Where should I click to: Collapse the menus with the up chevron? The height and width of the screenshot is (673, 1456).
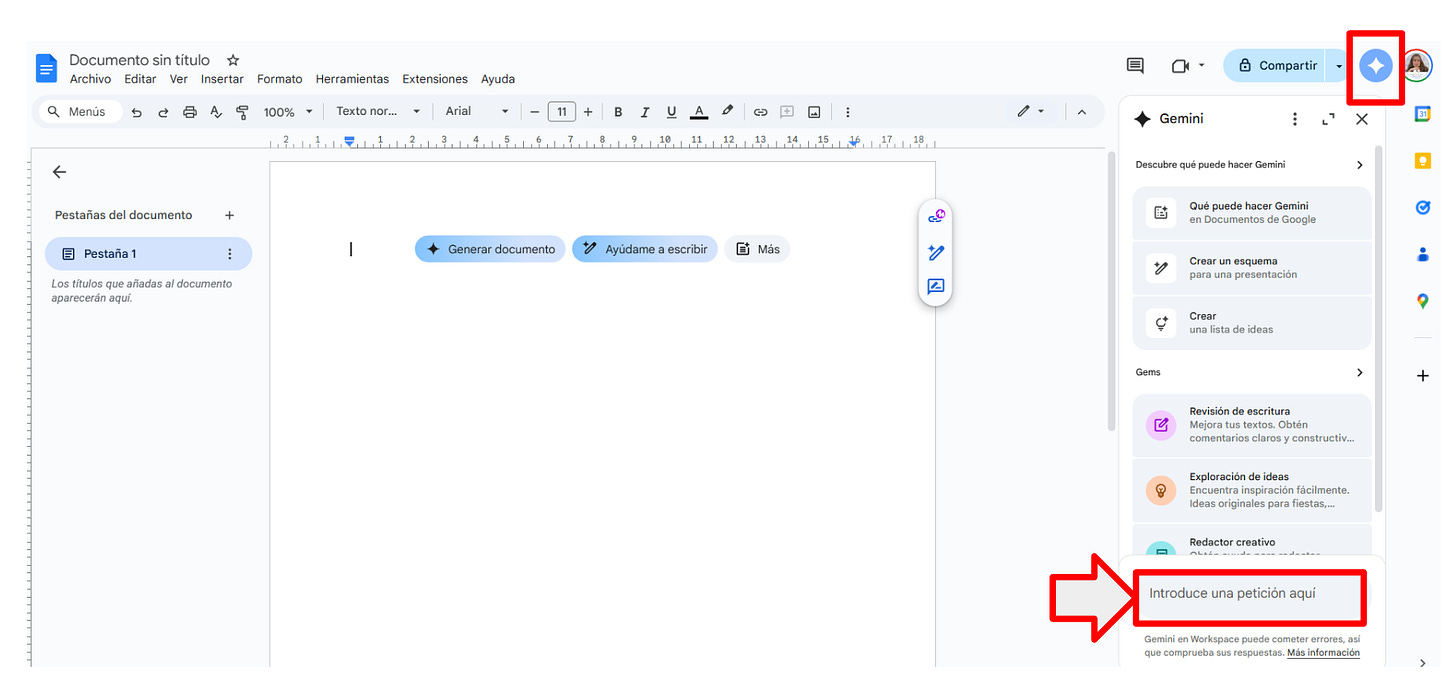(1081, 112)
